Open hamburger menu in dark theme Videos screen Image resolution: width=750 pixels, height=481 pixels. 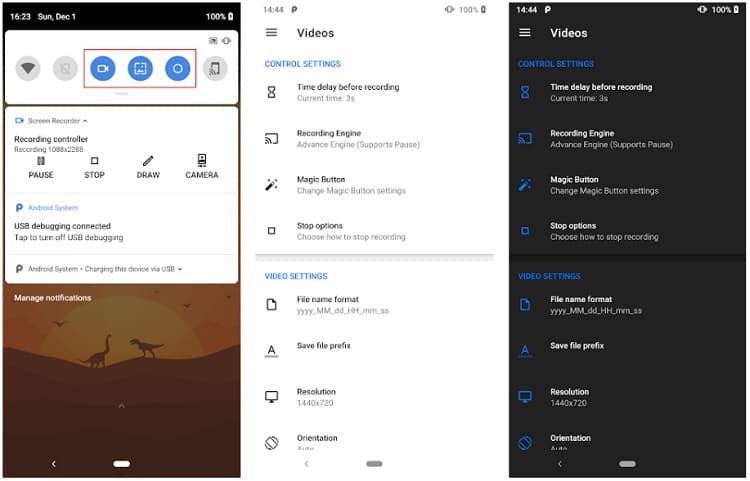[525, 33]
